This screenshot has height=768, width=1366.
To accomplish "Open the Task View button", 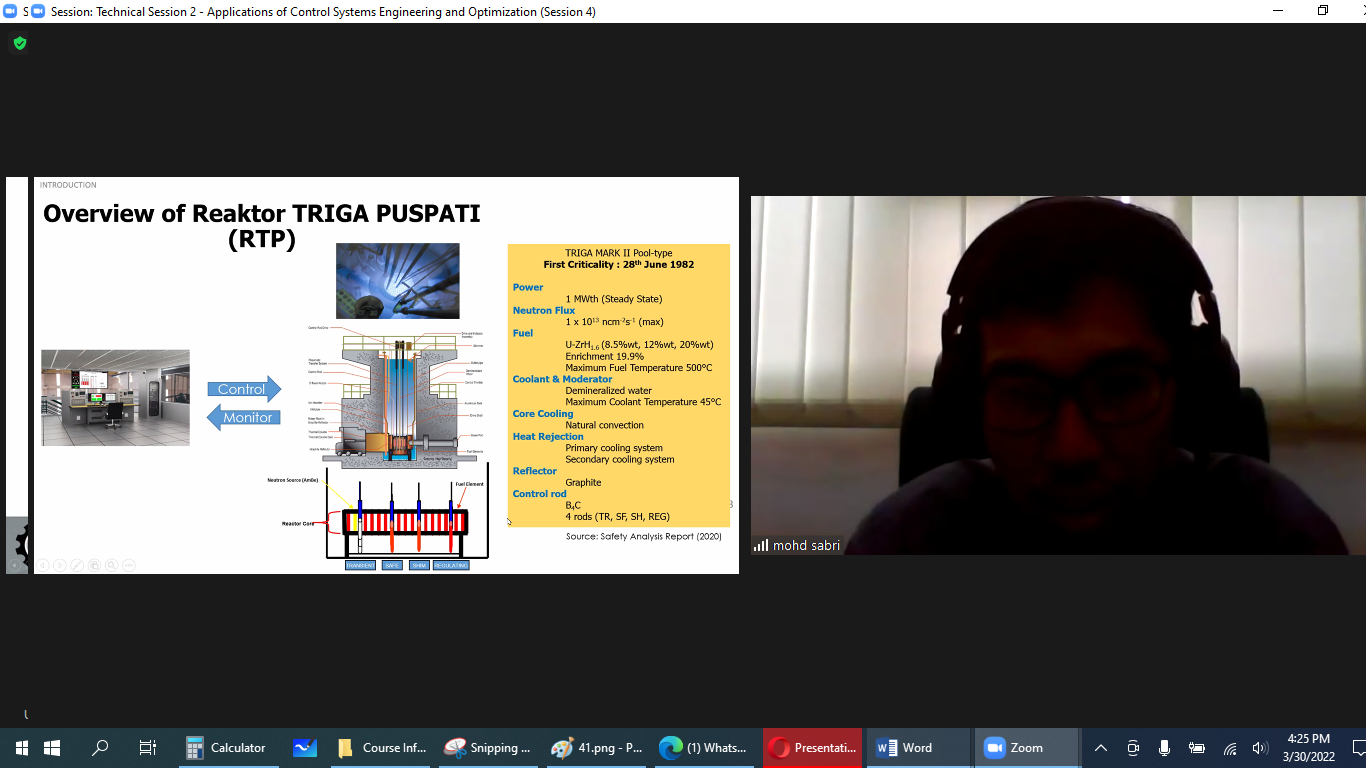I will tap(148, 748).
